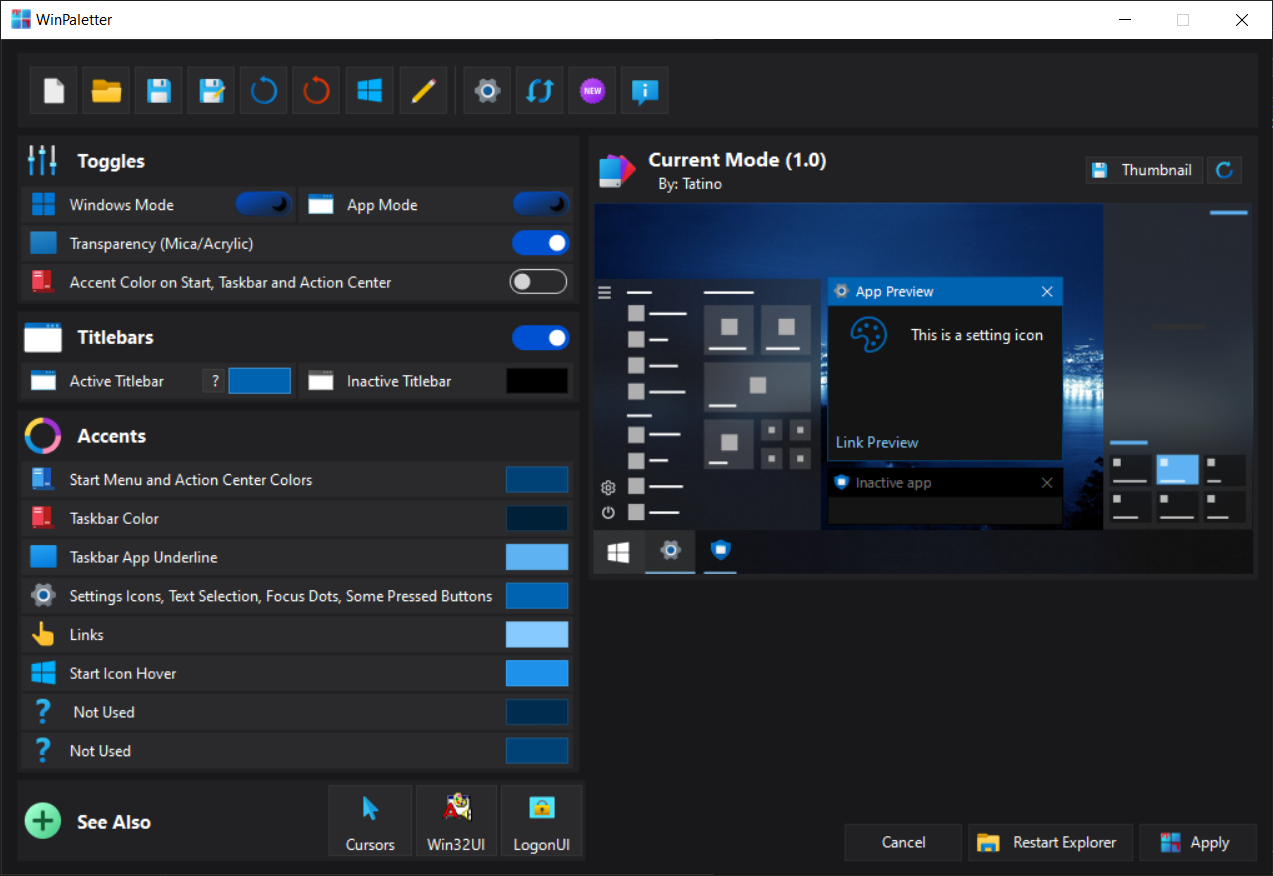1273x876 pixels.
Task: Open the Cursors editor button
Action: pos(370,821)
